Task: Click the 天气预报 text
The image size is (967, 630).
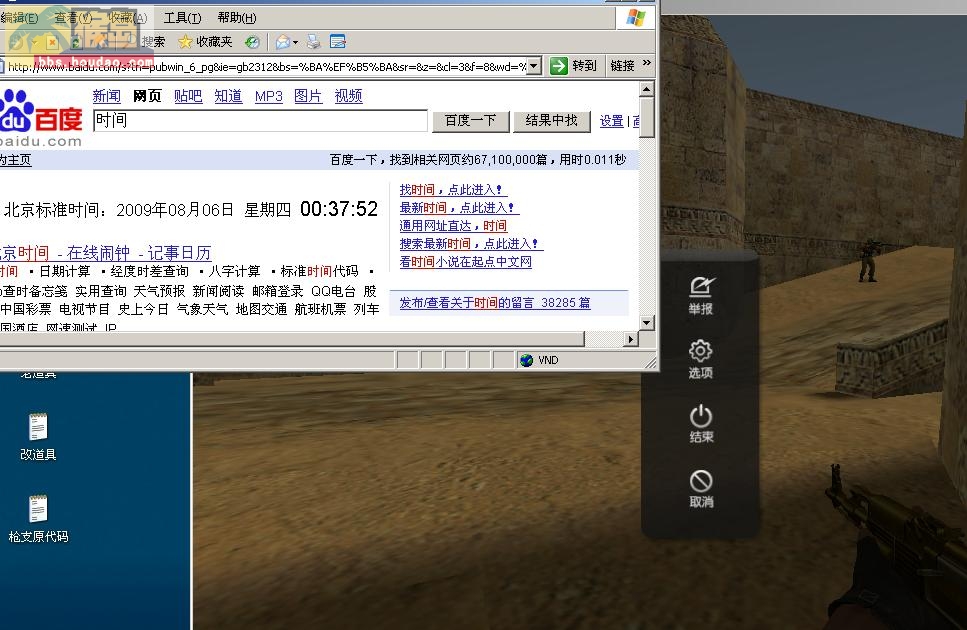Action: (159, 291)
